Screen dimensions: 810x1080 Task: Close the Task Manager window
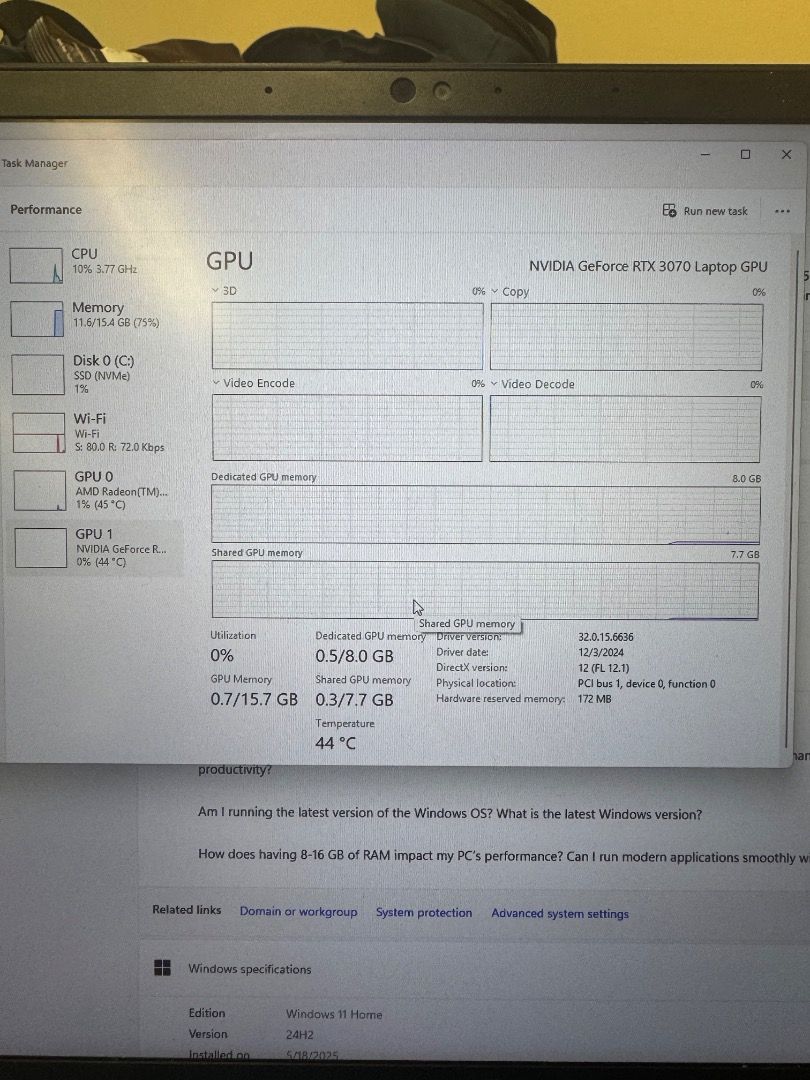tap(787, 154)
